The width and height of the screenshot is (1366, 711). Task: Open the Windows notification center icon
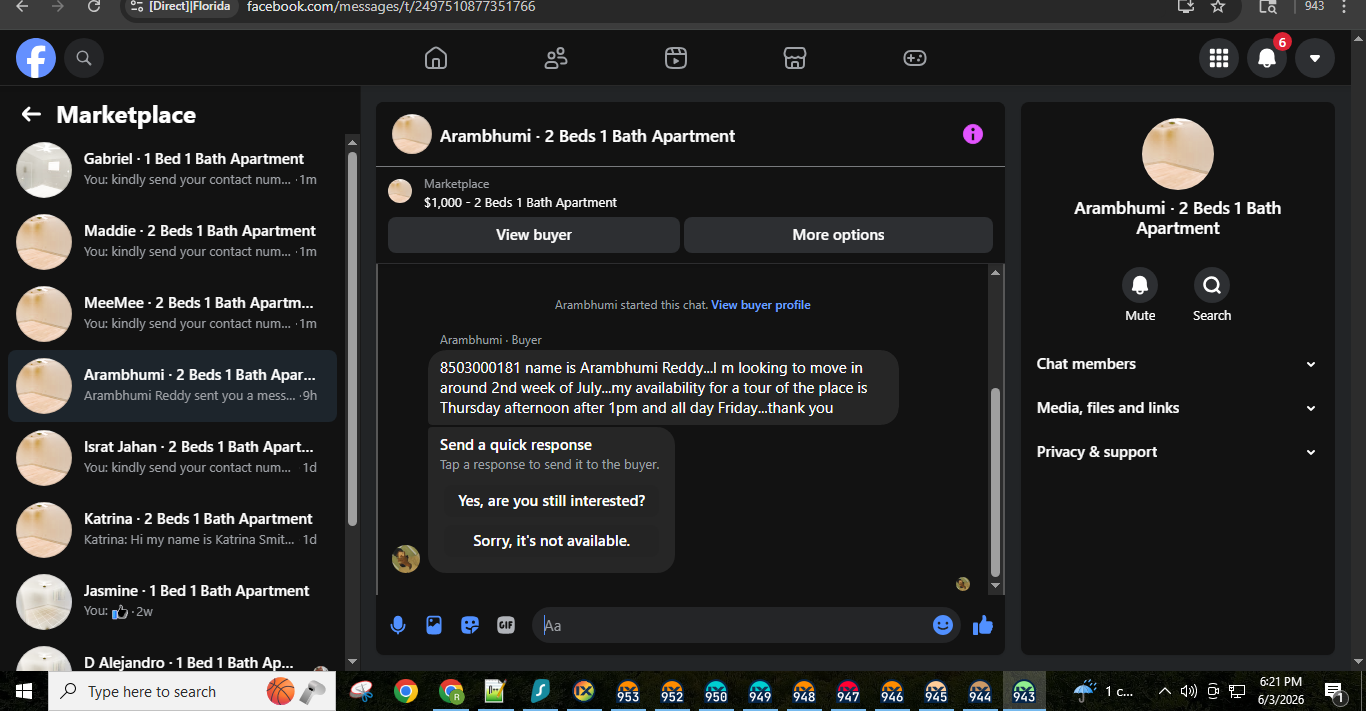pos(1333,691)
